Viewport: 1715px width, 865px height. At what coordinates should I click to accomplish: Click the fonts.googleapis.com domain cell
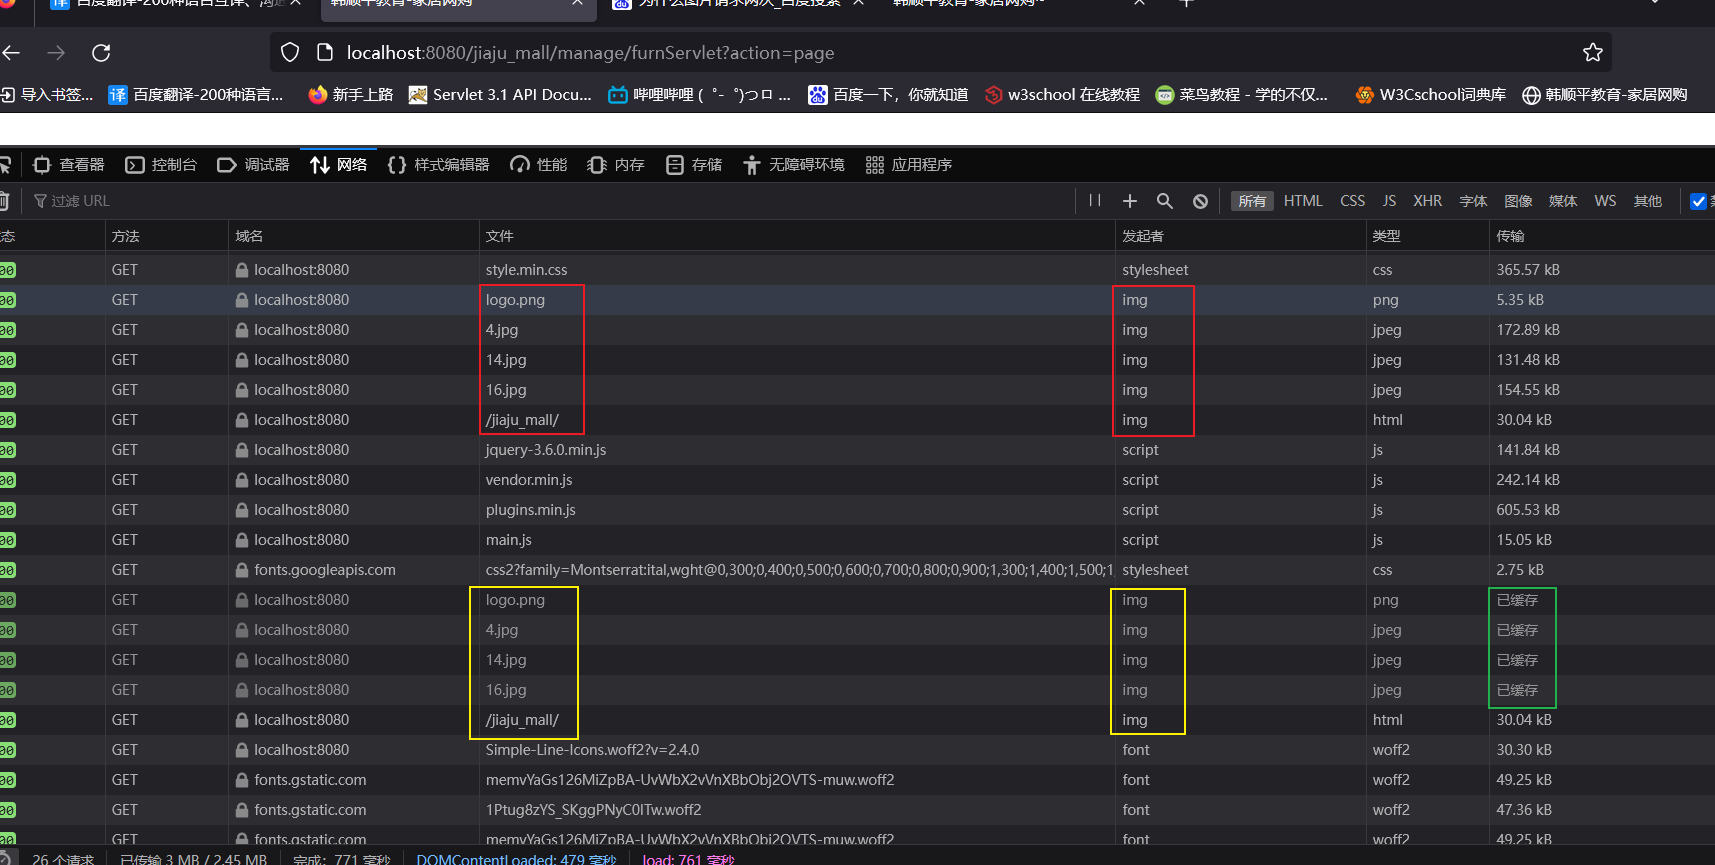click(354, 570)
